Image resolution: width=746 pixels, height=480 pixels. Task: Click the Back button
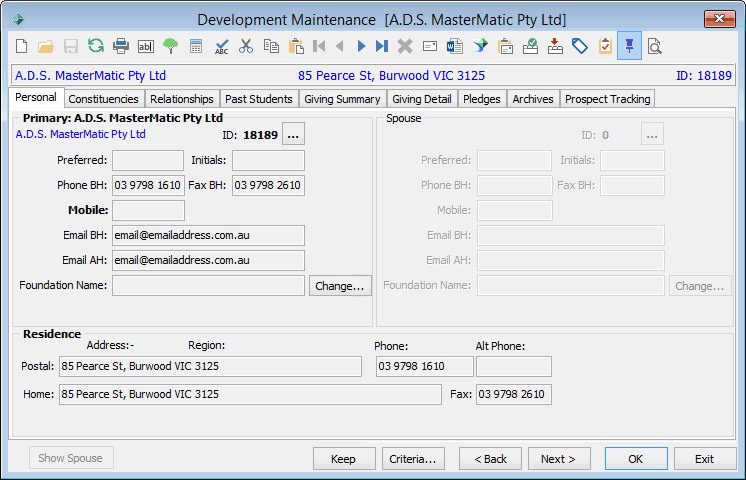click(x=490, y=459)
